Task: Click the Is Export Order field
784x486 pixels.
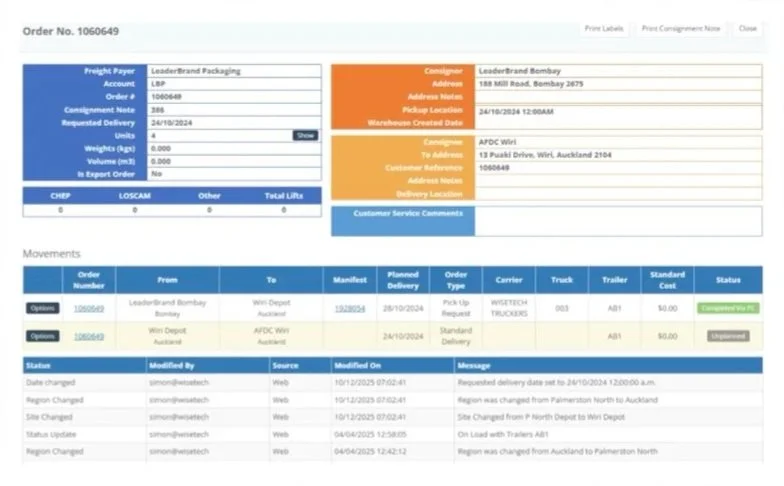Action: click(234, 174)
